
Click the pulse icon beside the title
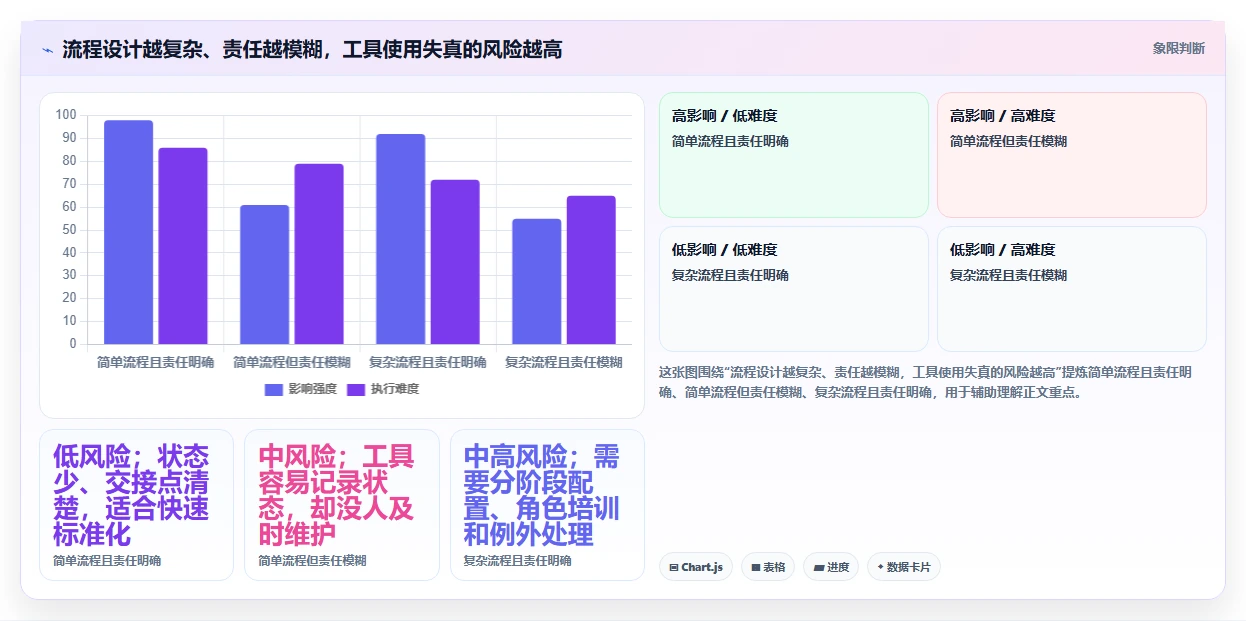47,49
